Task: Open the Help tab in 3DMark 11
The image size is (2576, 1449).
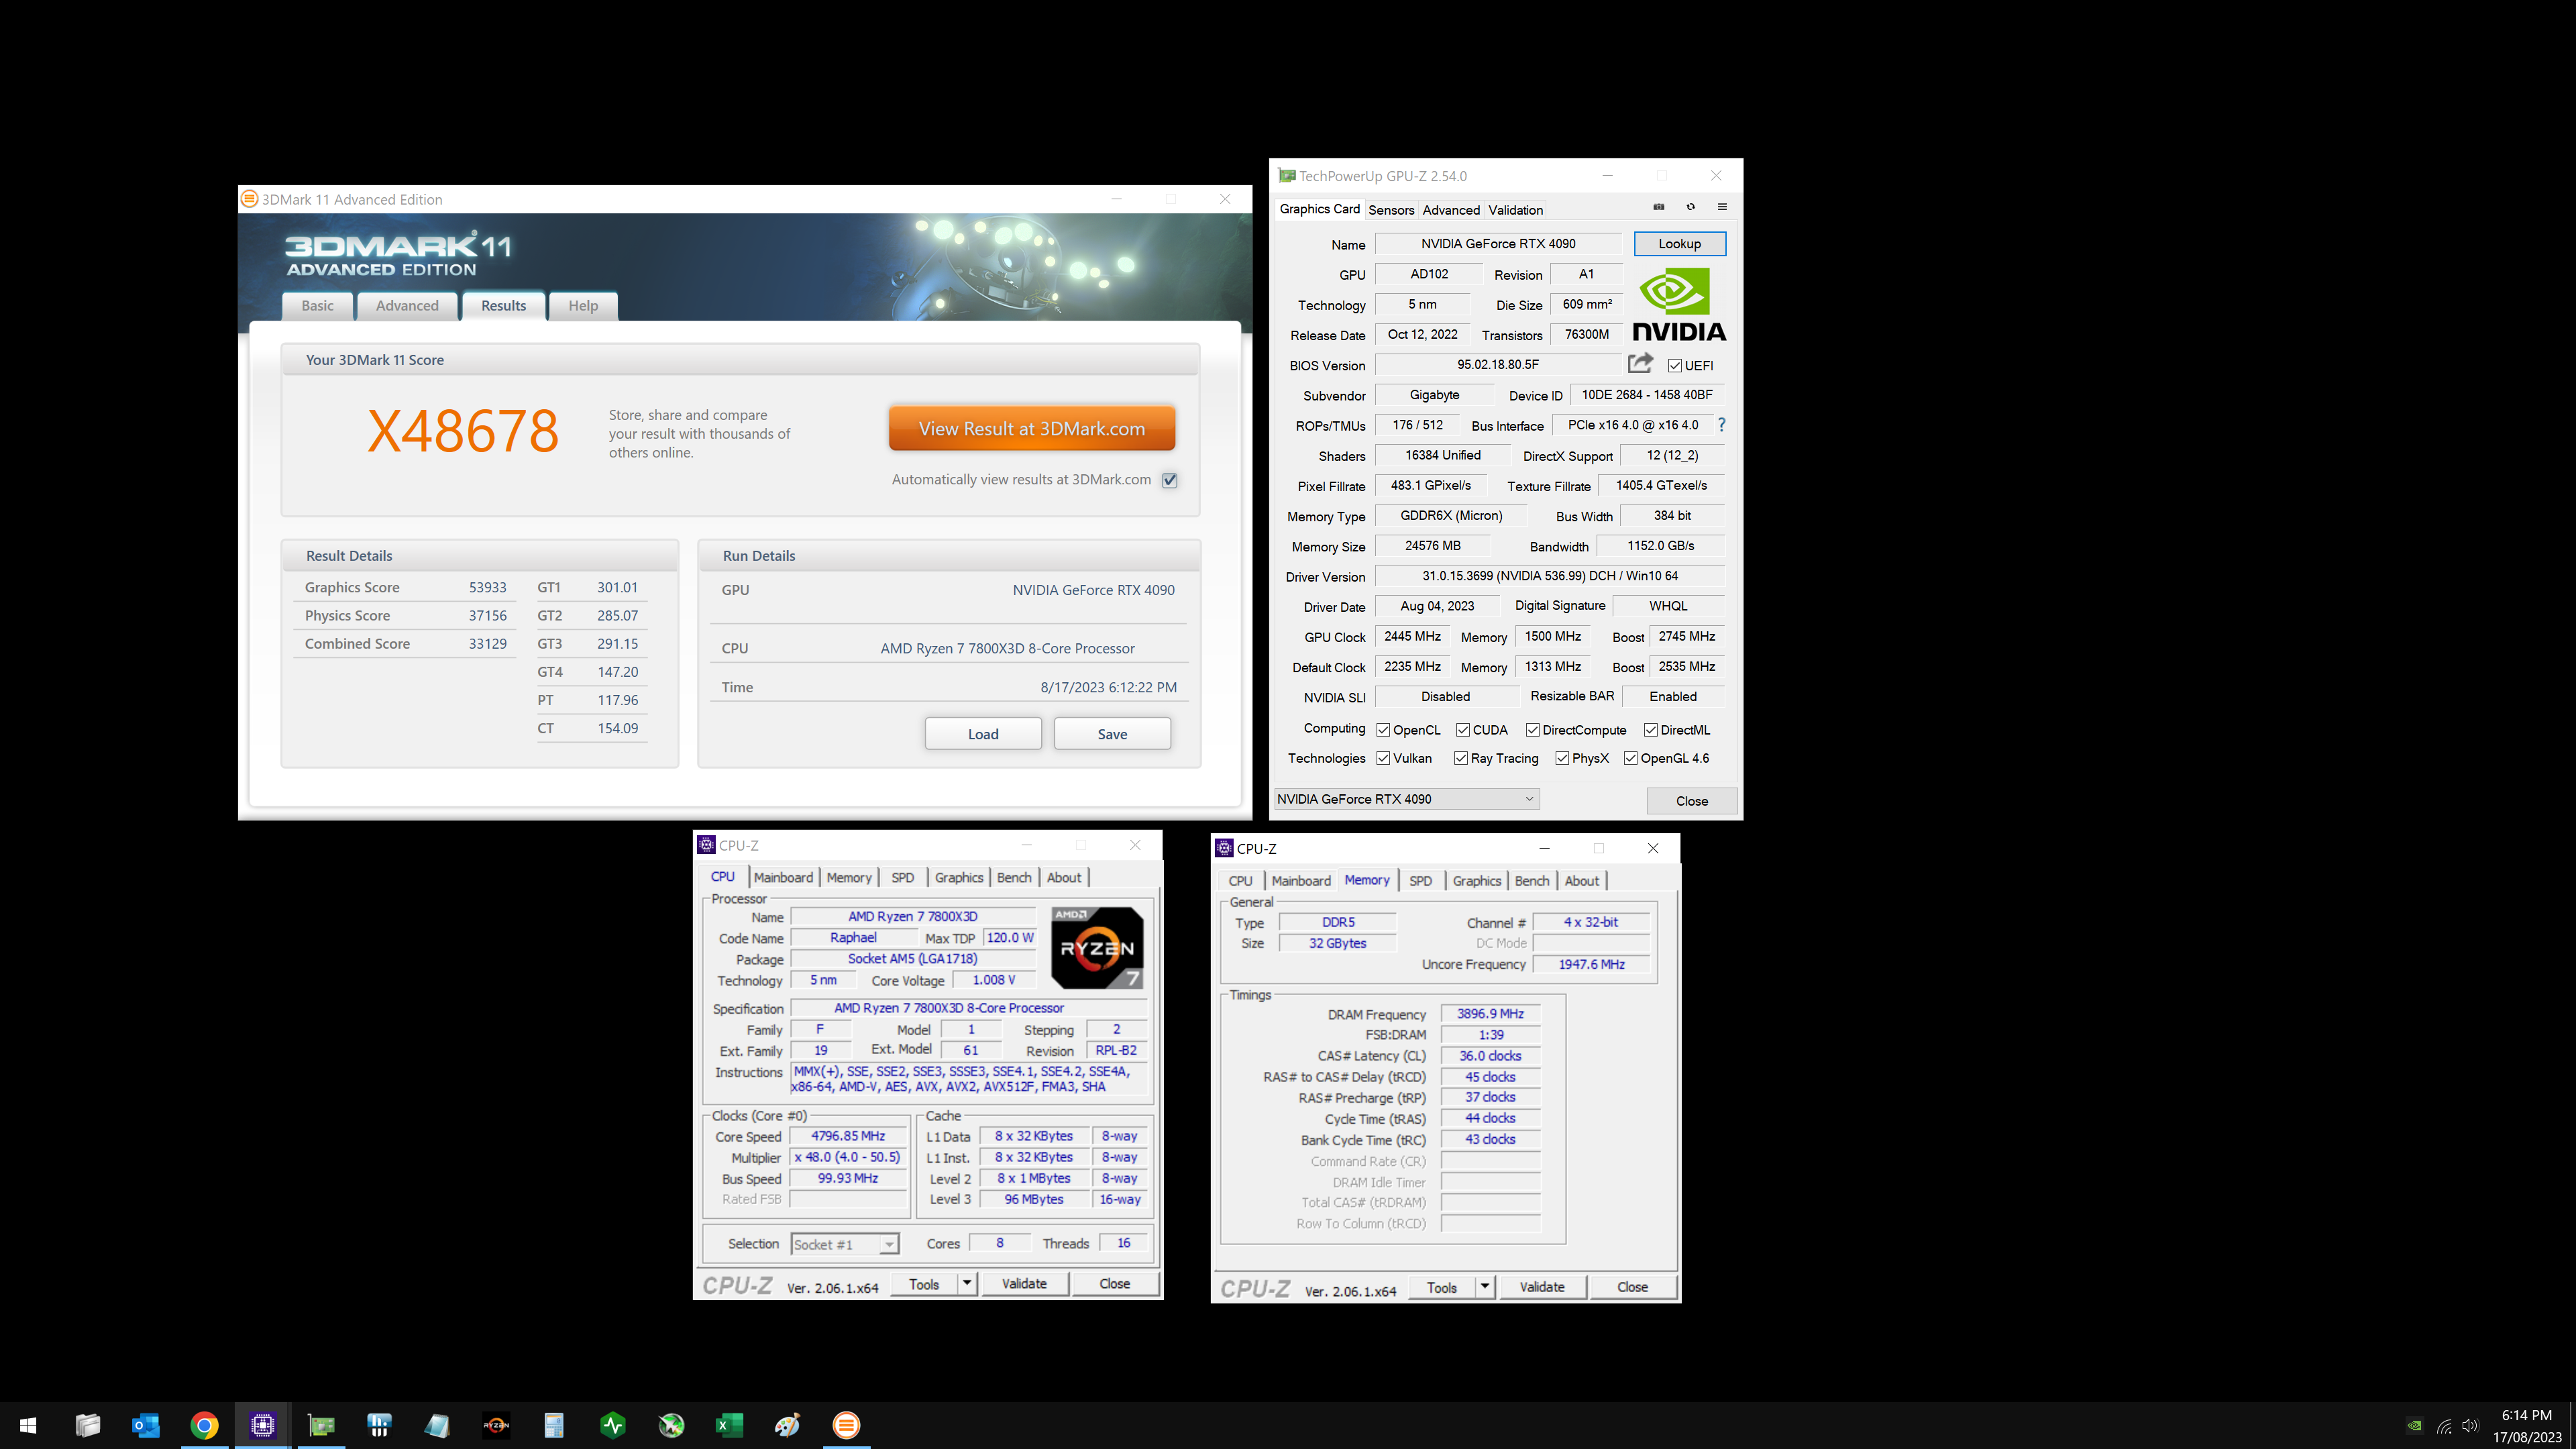Action: pyautogui.click(x=583, y=306)
